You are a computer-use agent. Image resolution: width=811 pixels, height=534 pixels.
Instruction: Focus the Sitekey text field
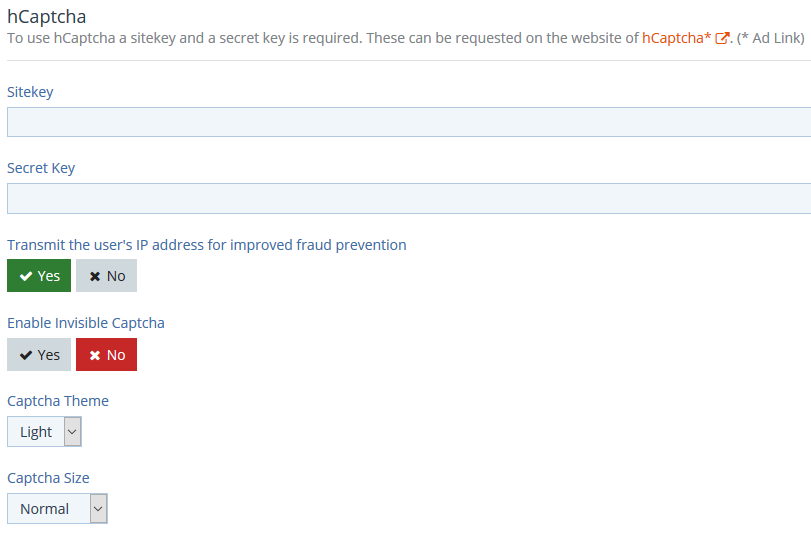pos(408,122)
